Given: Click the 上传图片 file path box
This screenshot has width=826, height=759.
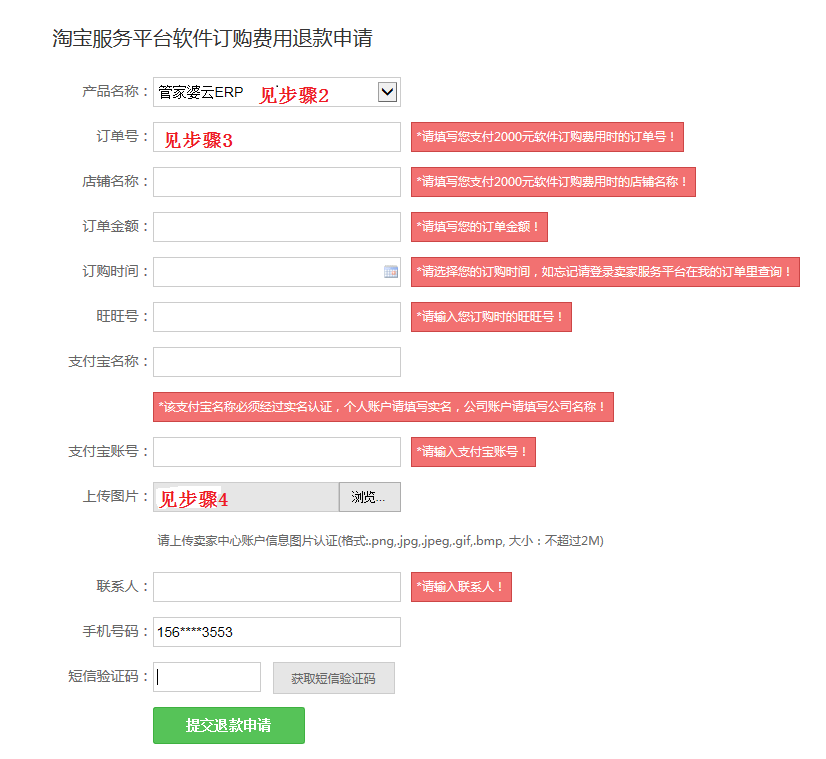Looking at the screenshot, I should [x=246, y=497].
